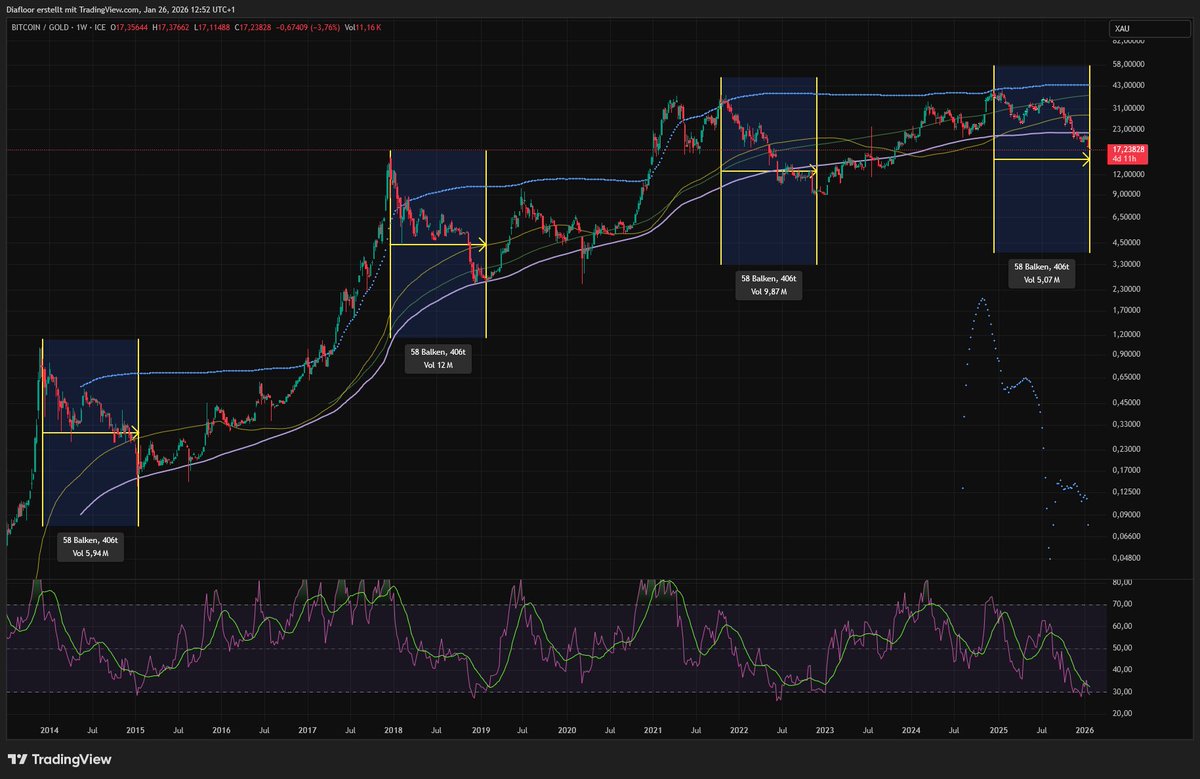This screenshot has height=779, width=1200.
Task: Click the 43,00000 price scale label
Action: pos(1128,86)
